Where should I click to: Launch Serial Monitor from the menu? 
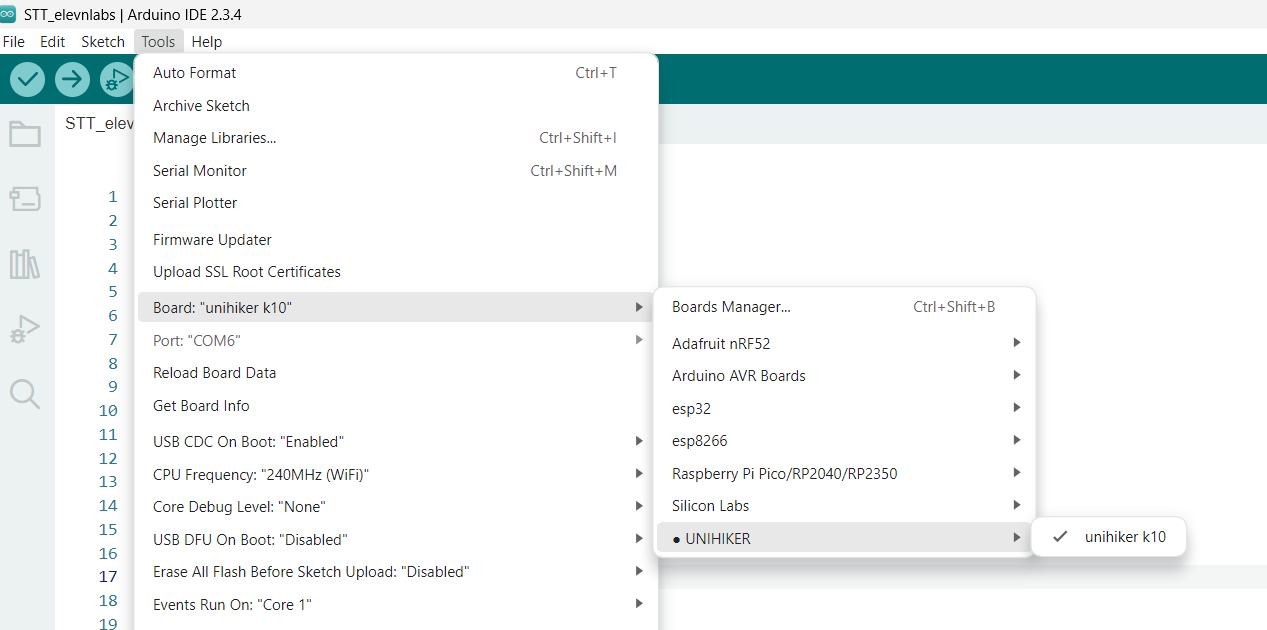tap(396, 171)
